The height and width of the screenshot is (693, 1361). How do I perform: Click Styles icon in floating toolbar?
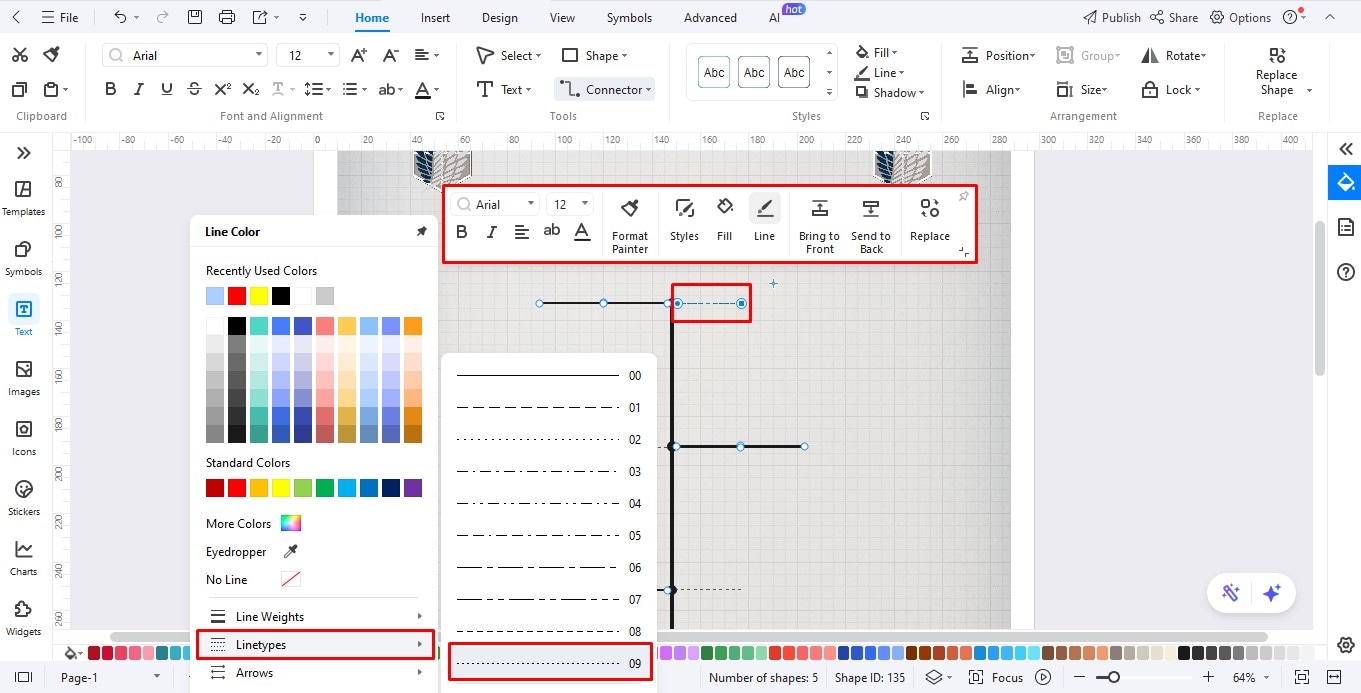pos(684,219)
